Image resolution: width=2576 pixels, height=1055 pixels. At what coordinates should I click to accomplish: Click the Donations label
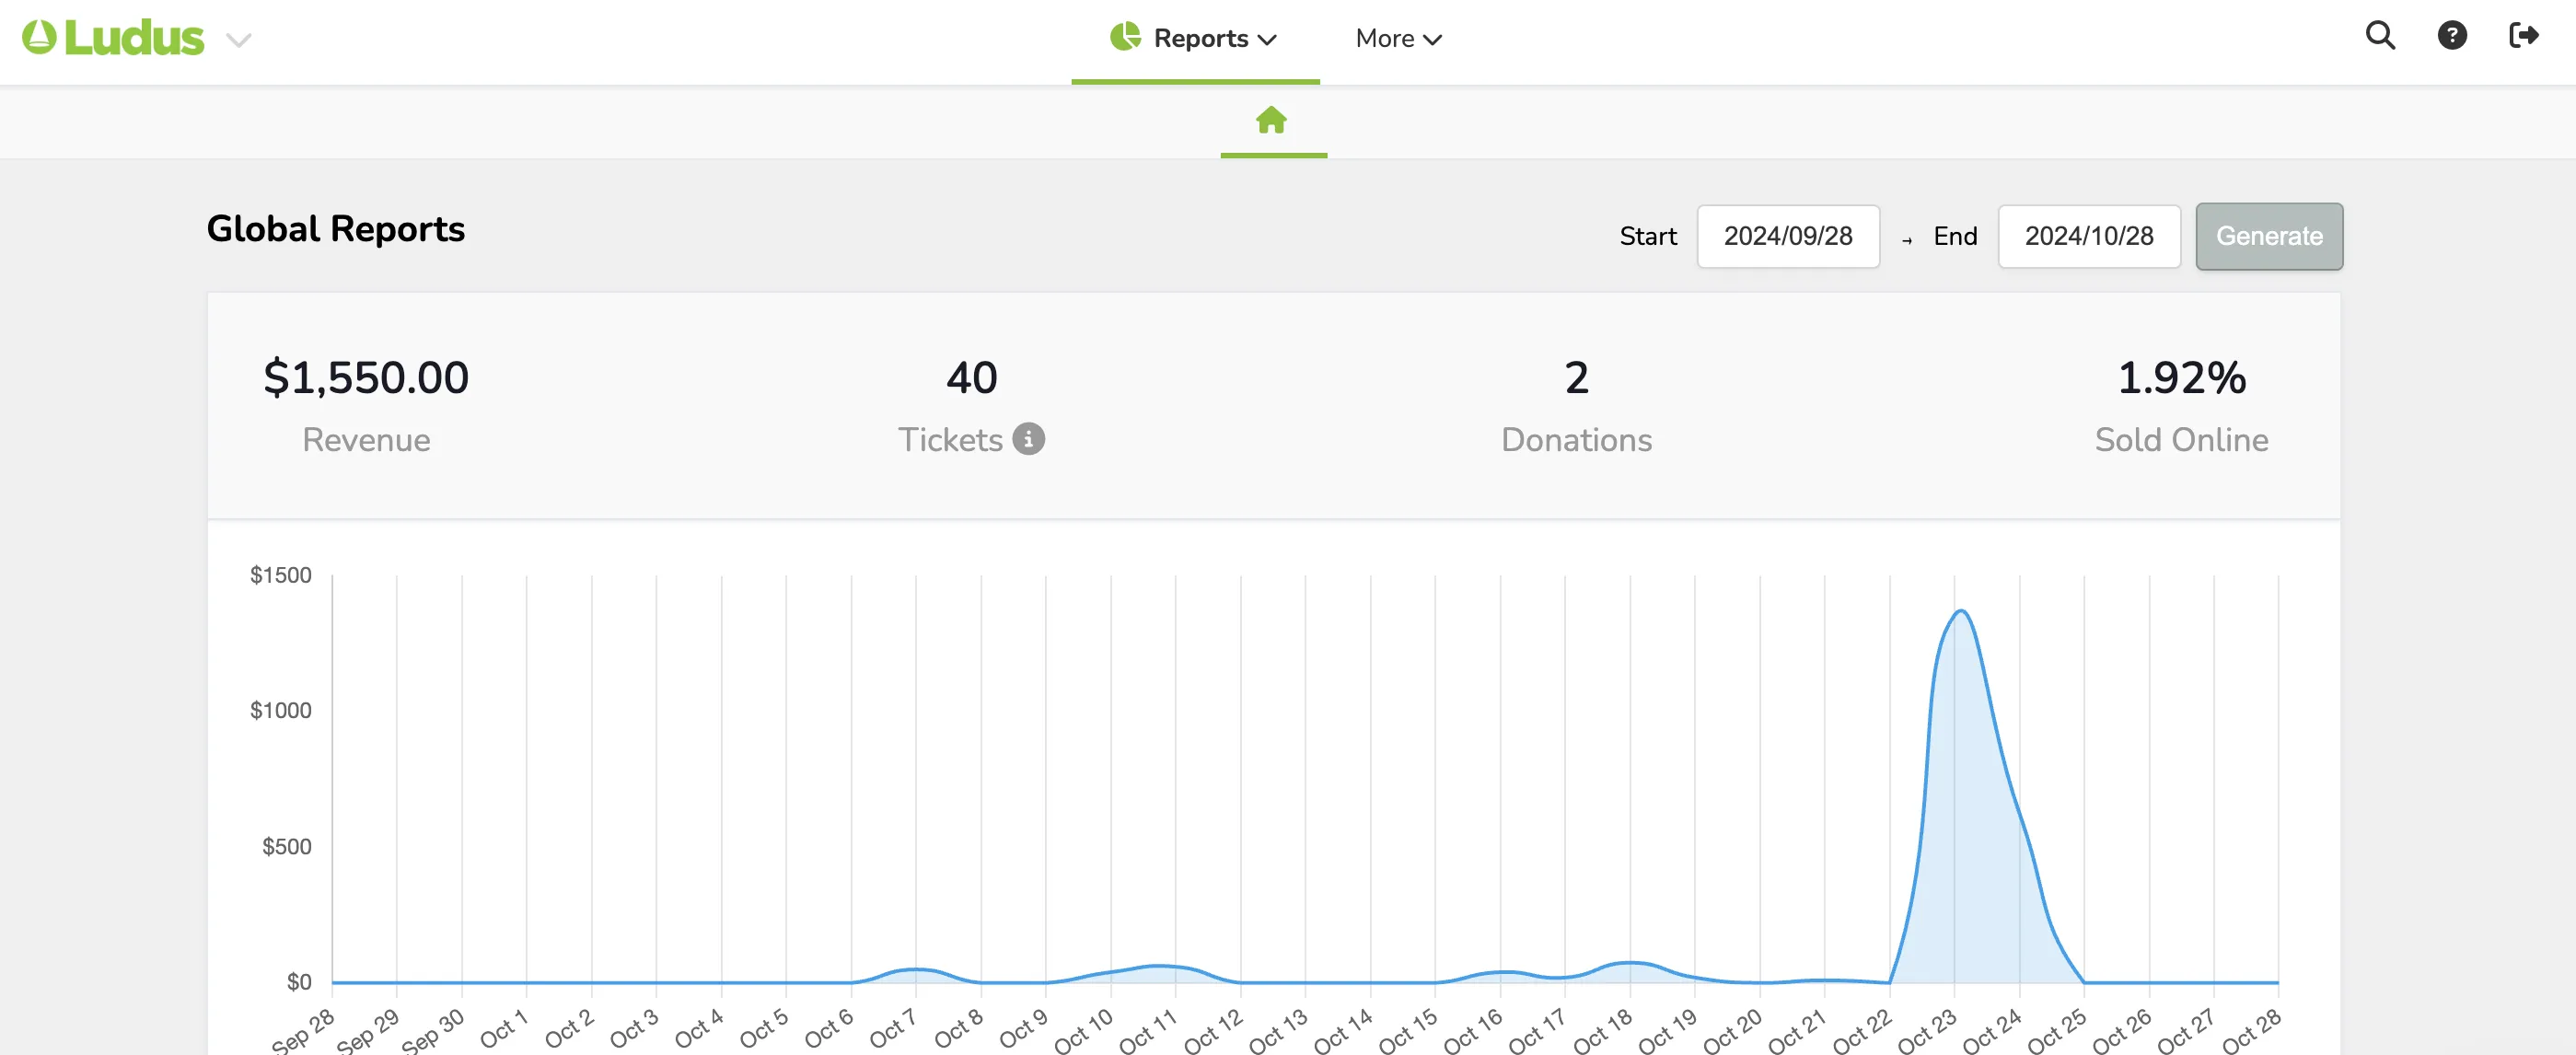1576,440
